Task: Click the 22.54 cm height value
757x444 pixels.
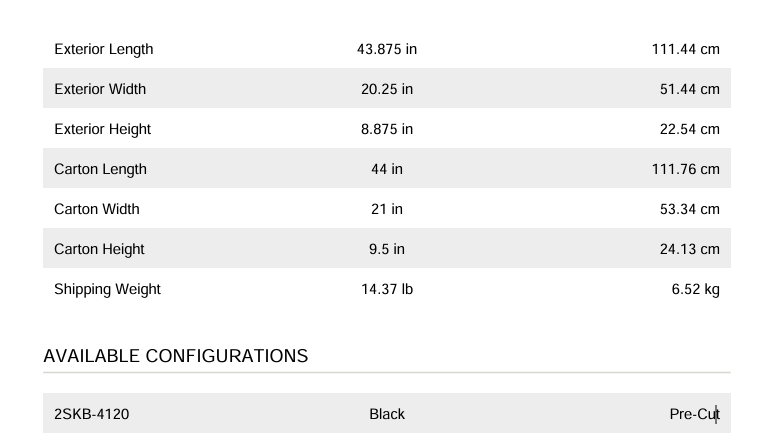Action: click(x=690, y=129)
